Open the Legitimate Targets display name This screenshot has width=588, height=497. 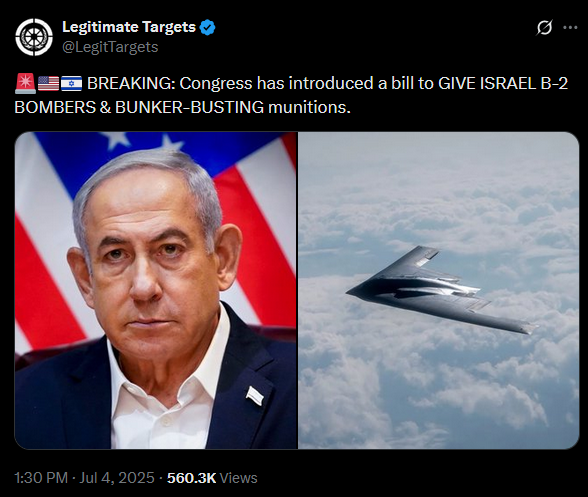[x=129, y=27]
